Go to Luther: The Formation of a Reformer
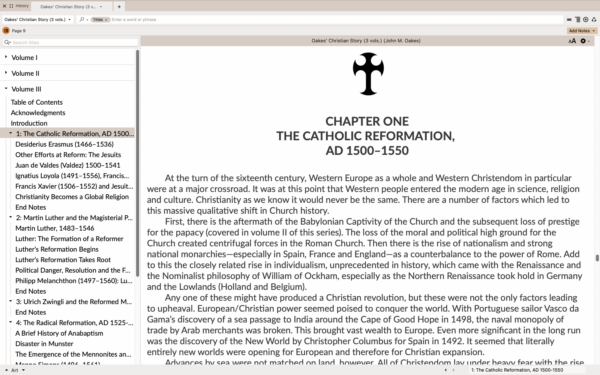 pos(69,239)
